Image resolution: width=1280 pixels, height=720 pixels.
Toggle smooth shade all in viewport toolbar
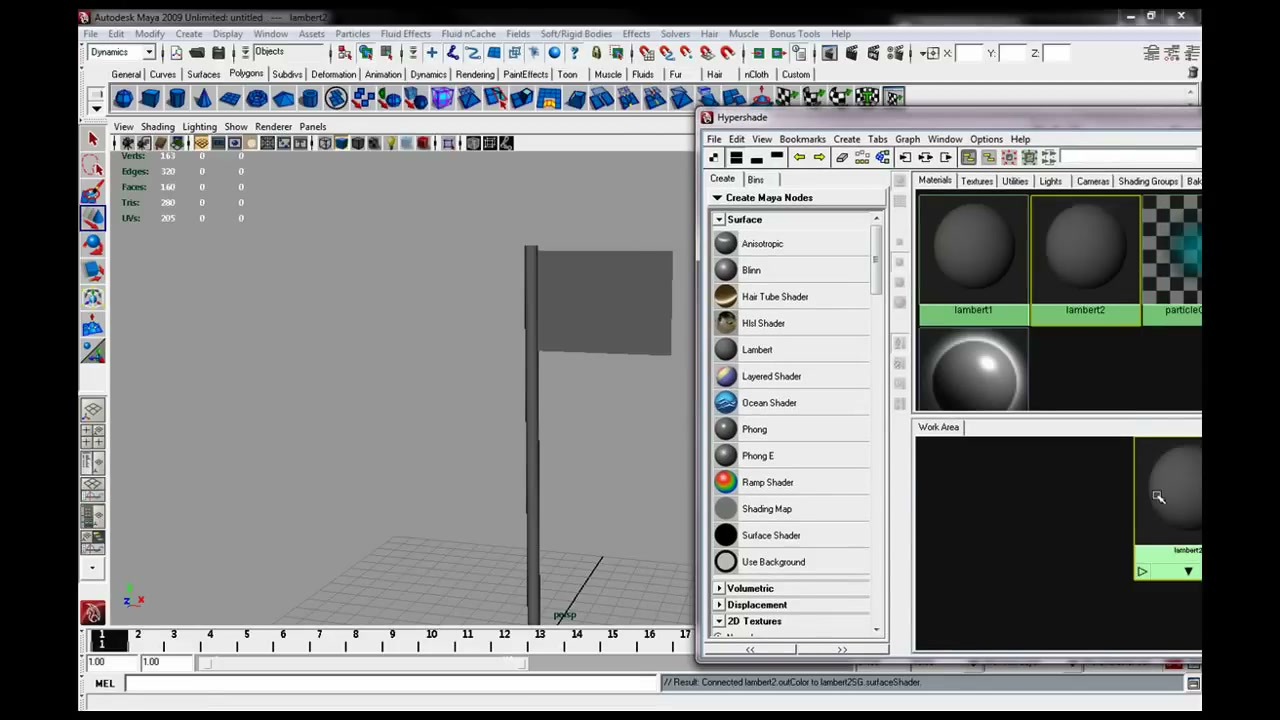pyautogui.click(x=342, y=143)
